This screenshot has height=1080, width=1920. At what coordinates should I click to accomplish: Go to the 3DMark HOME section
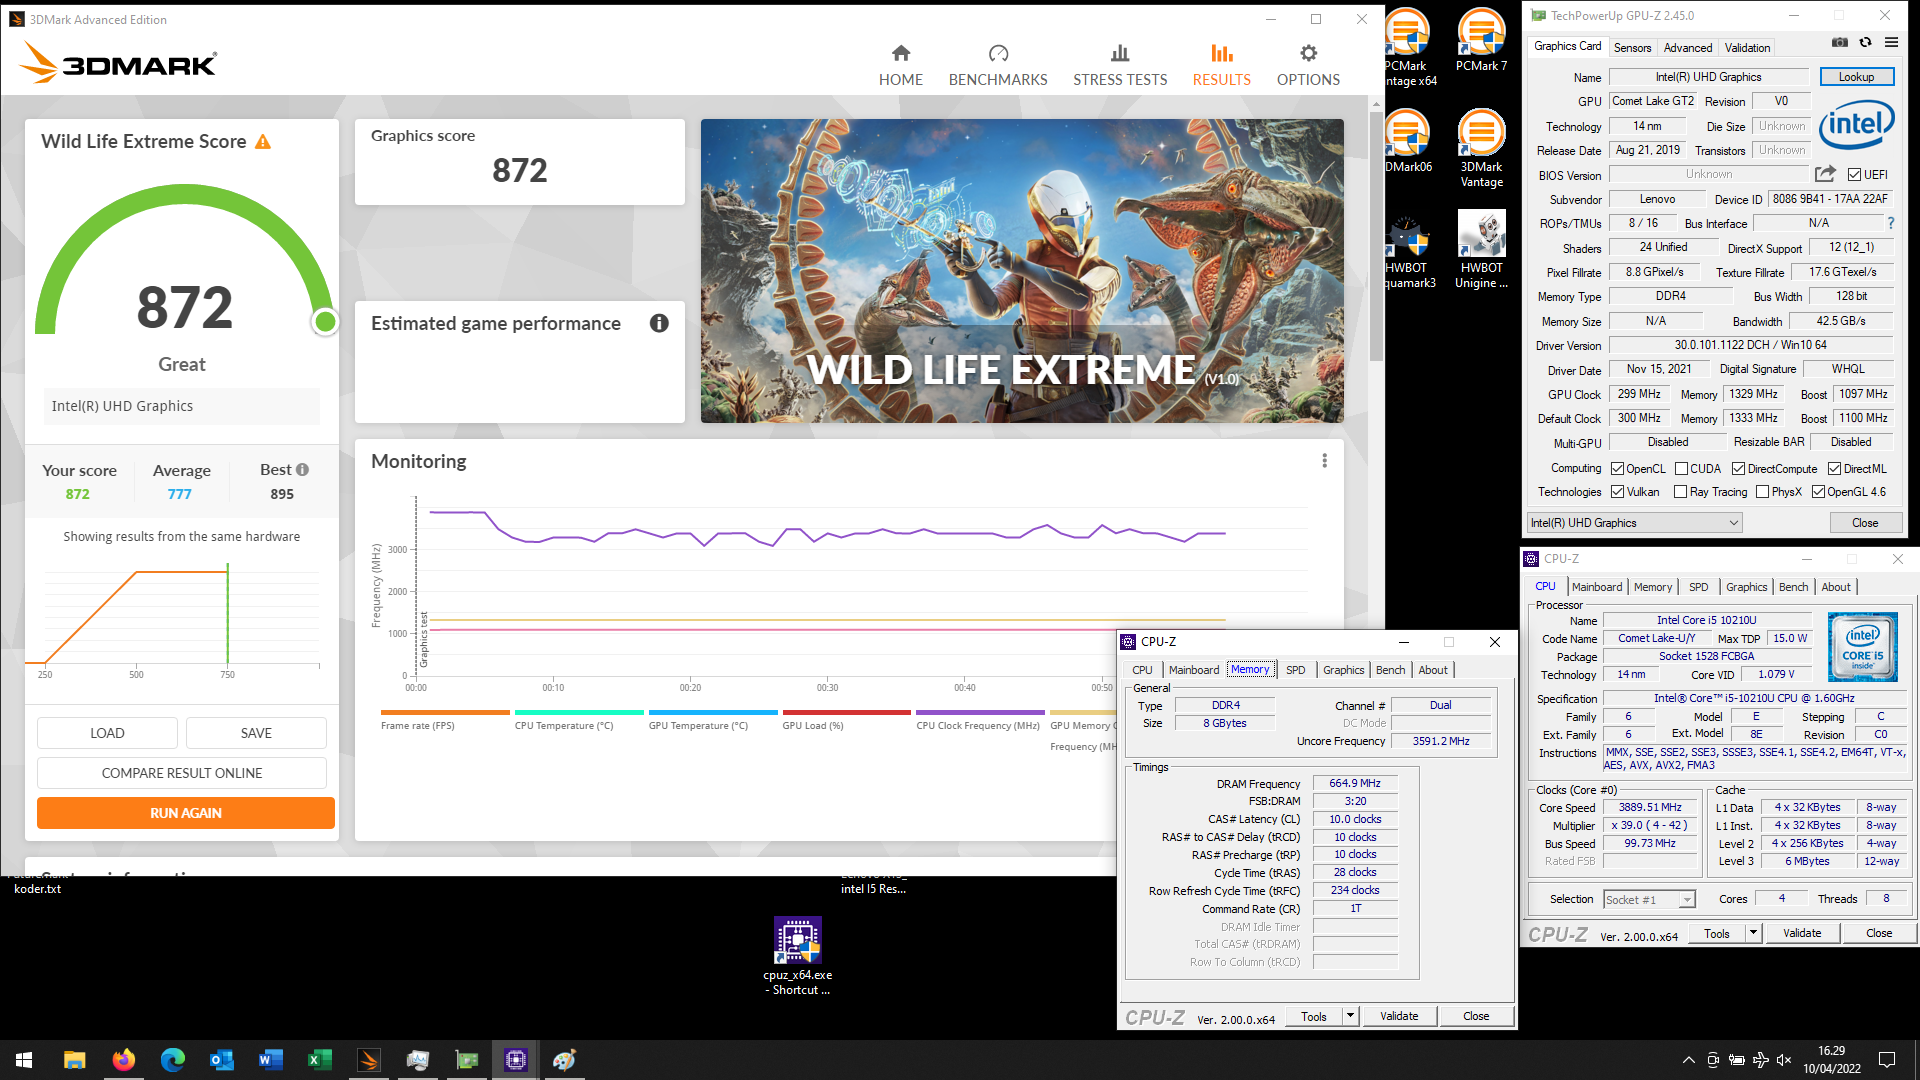[900, 66]
